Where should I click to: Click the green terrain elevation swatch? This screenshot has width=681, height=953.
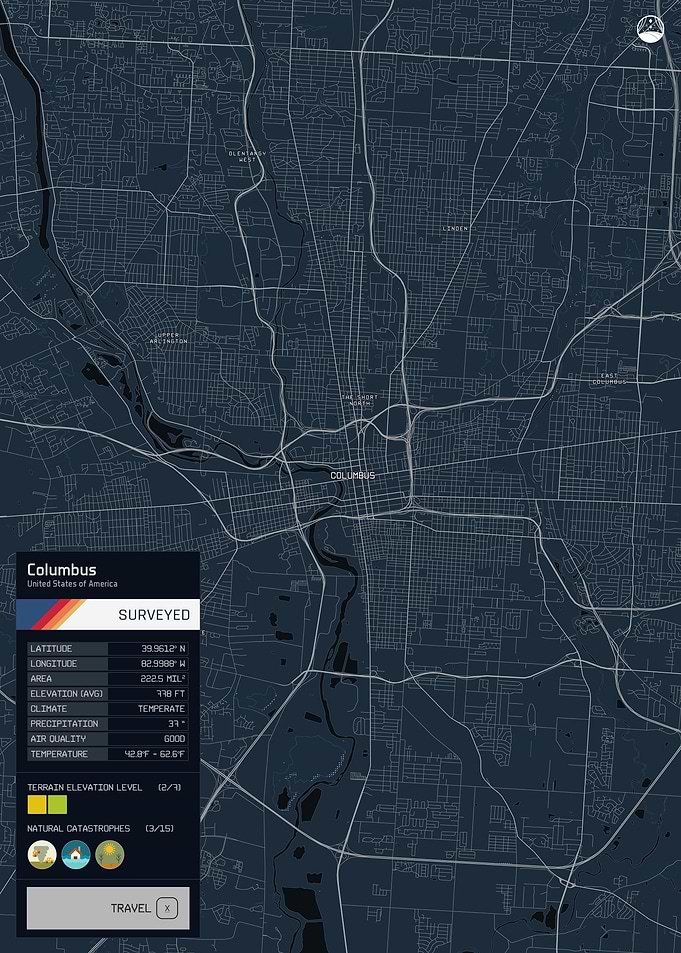pos(57,805)
